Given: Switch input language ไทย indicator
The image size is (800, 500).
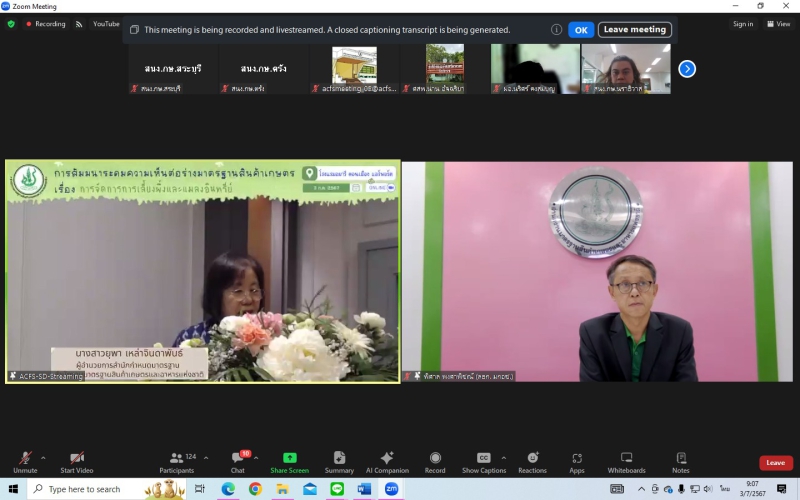Looking at the screenshot, I should pyautogui.click(x=724, y=489).
